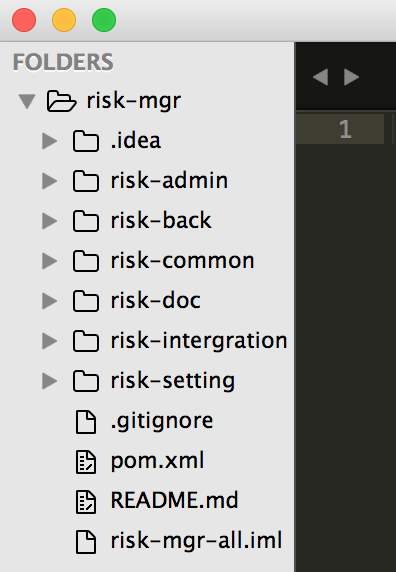
Task: Expand the .idea folder arrow
Action: click(50, 141)
